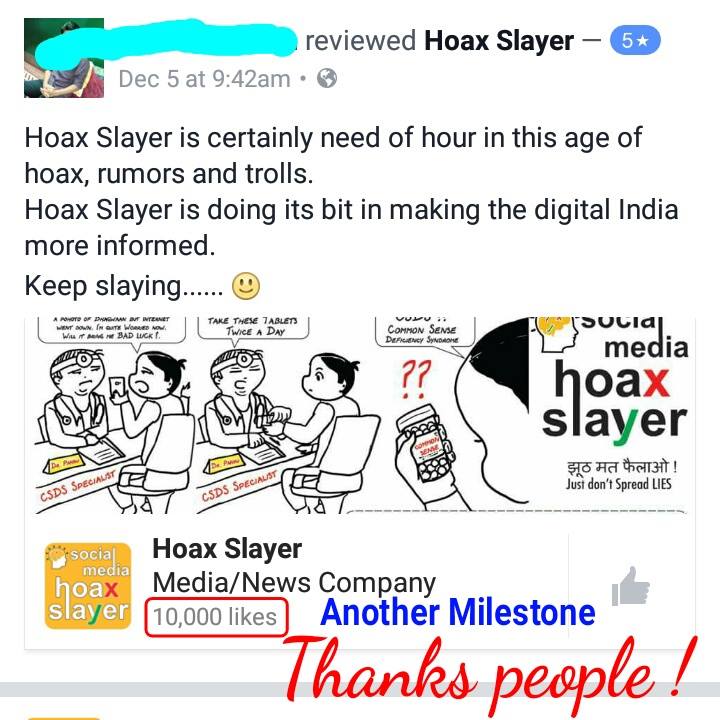Click the Another Milestone blue text

pyautogui.click(x=458, y=613)
